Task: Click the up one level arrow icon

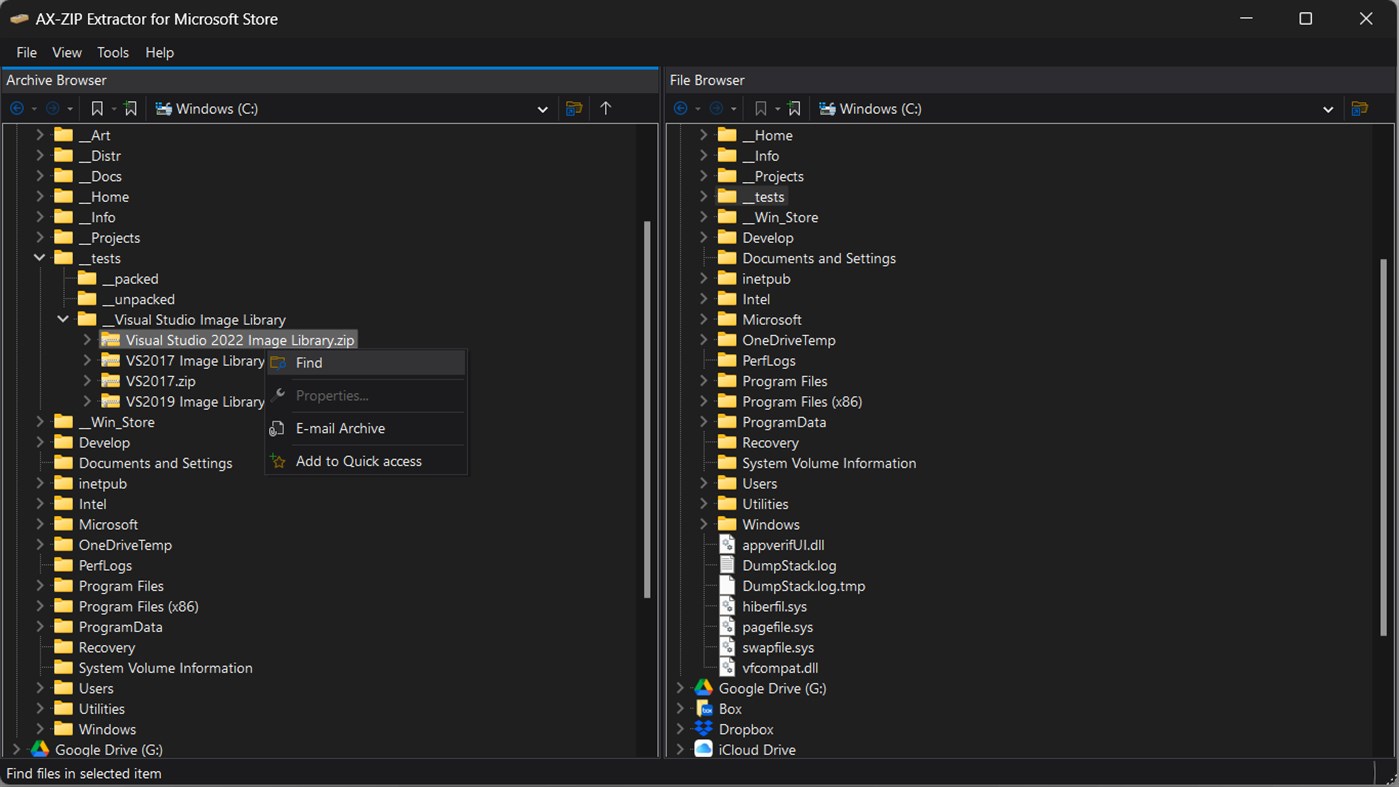Action: [606, 108]
